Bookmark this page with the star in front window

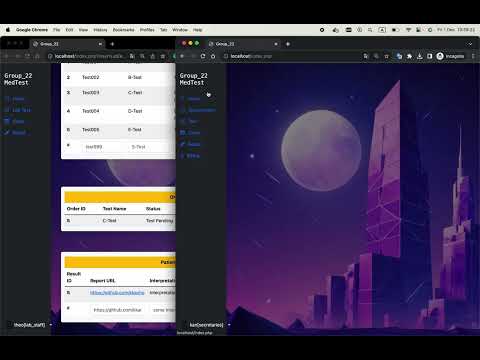click(387, 56)
